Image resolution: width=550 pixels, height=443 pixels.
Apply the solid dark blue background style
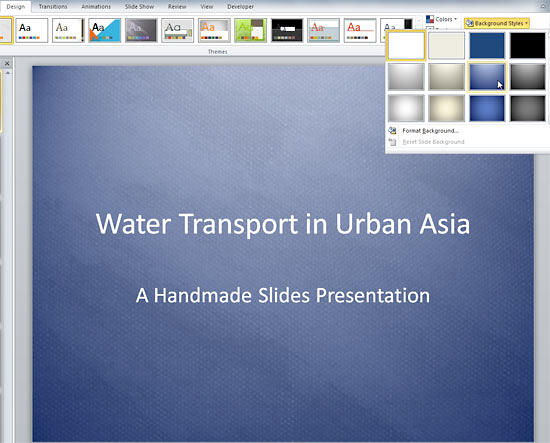coord(487,46)
